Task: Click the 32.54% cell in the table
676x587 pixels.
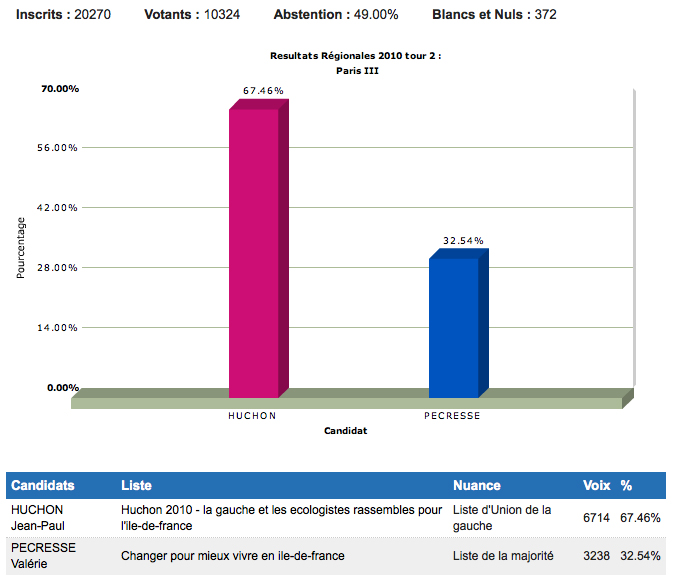Action: 640,556
